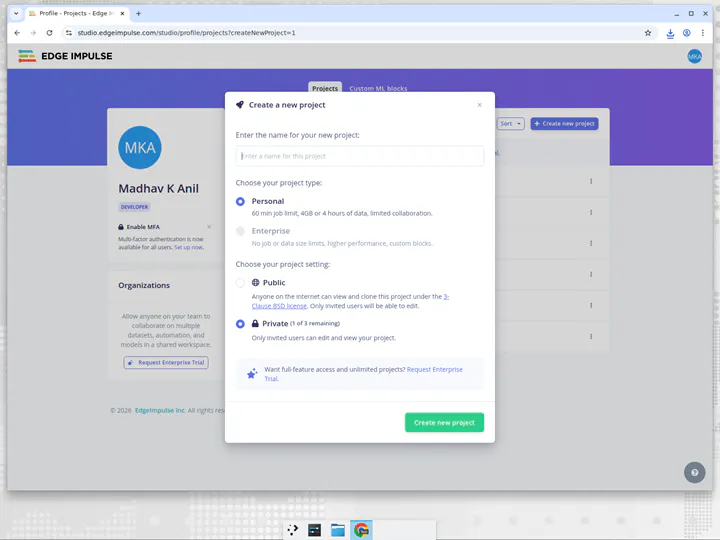Open options menu of third project row

click(591, 243)
